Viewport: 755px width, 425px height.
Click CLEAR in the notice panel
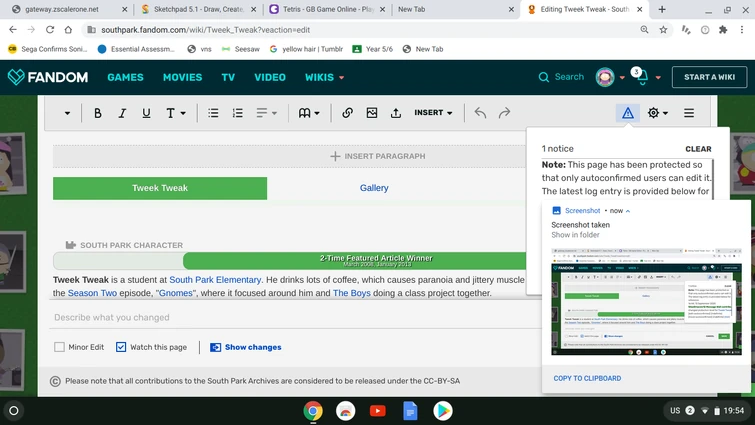point(698,149)
